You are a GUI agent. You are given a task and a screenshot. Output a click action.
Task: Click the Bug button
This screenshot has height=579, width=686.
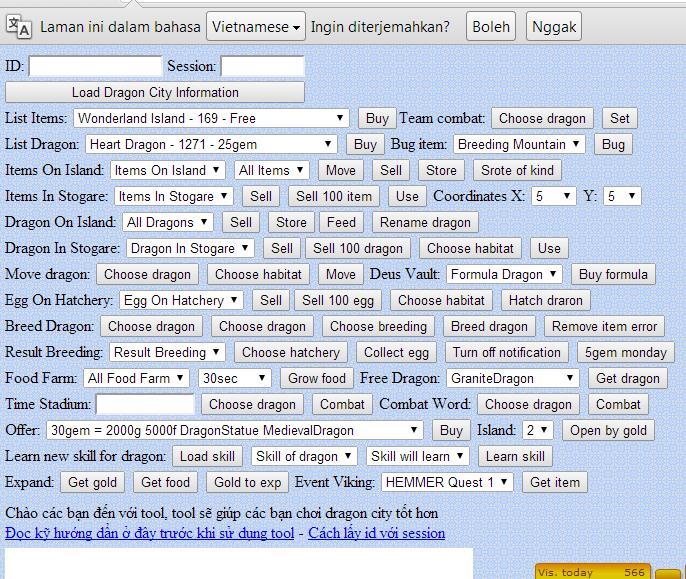point(613,144)
